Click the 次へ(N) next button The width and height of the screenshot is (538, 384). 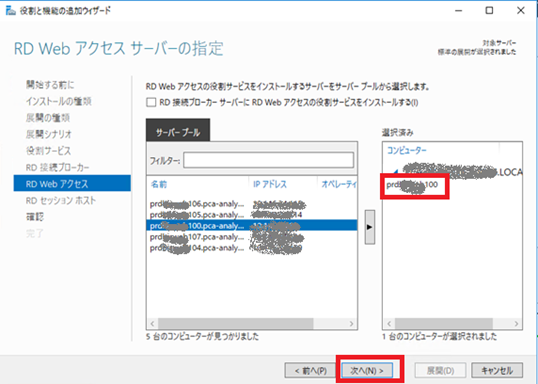point(366,370)
